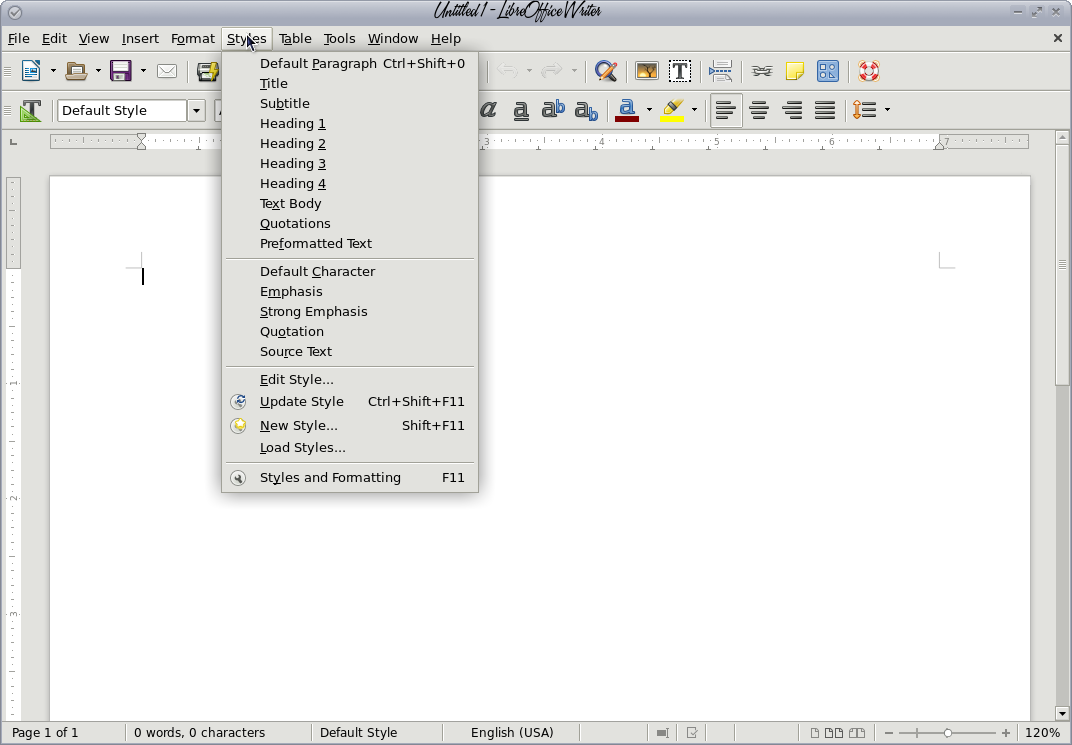Click the Default Style paragraph style field
The height and width of the screenshot is (745, 1072).
[x=122, y=111]
